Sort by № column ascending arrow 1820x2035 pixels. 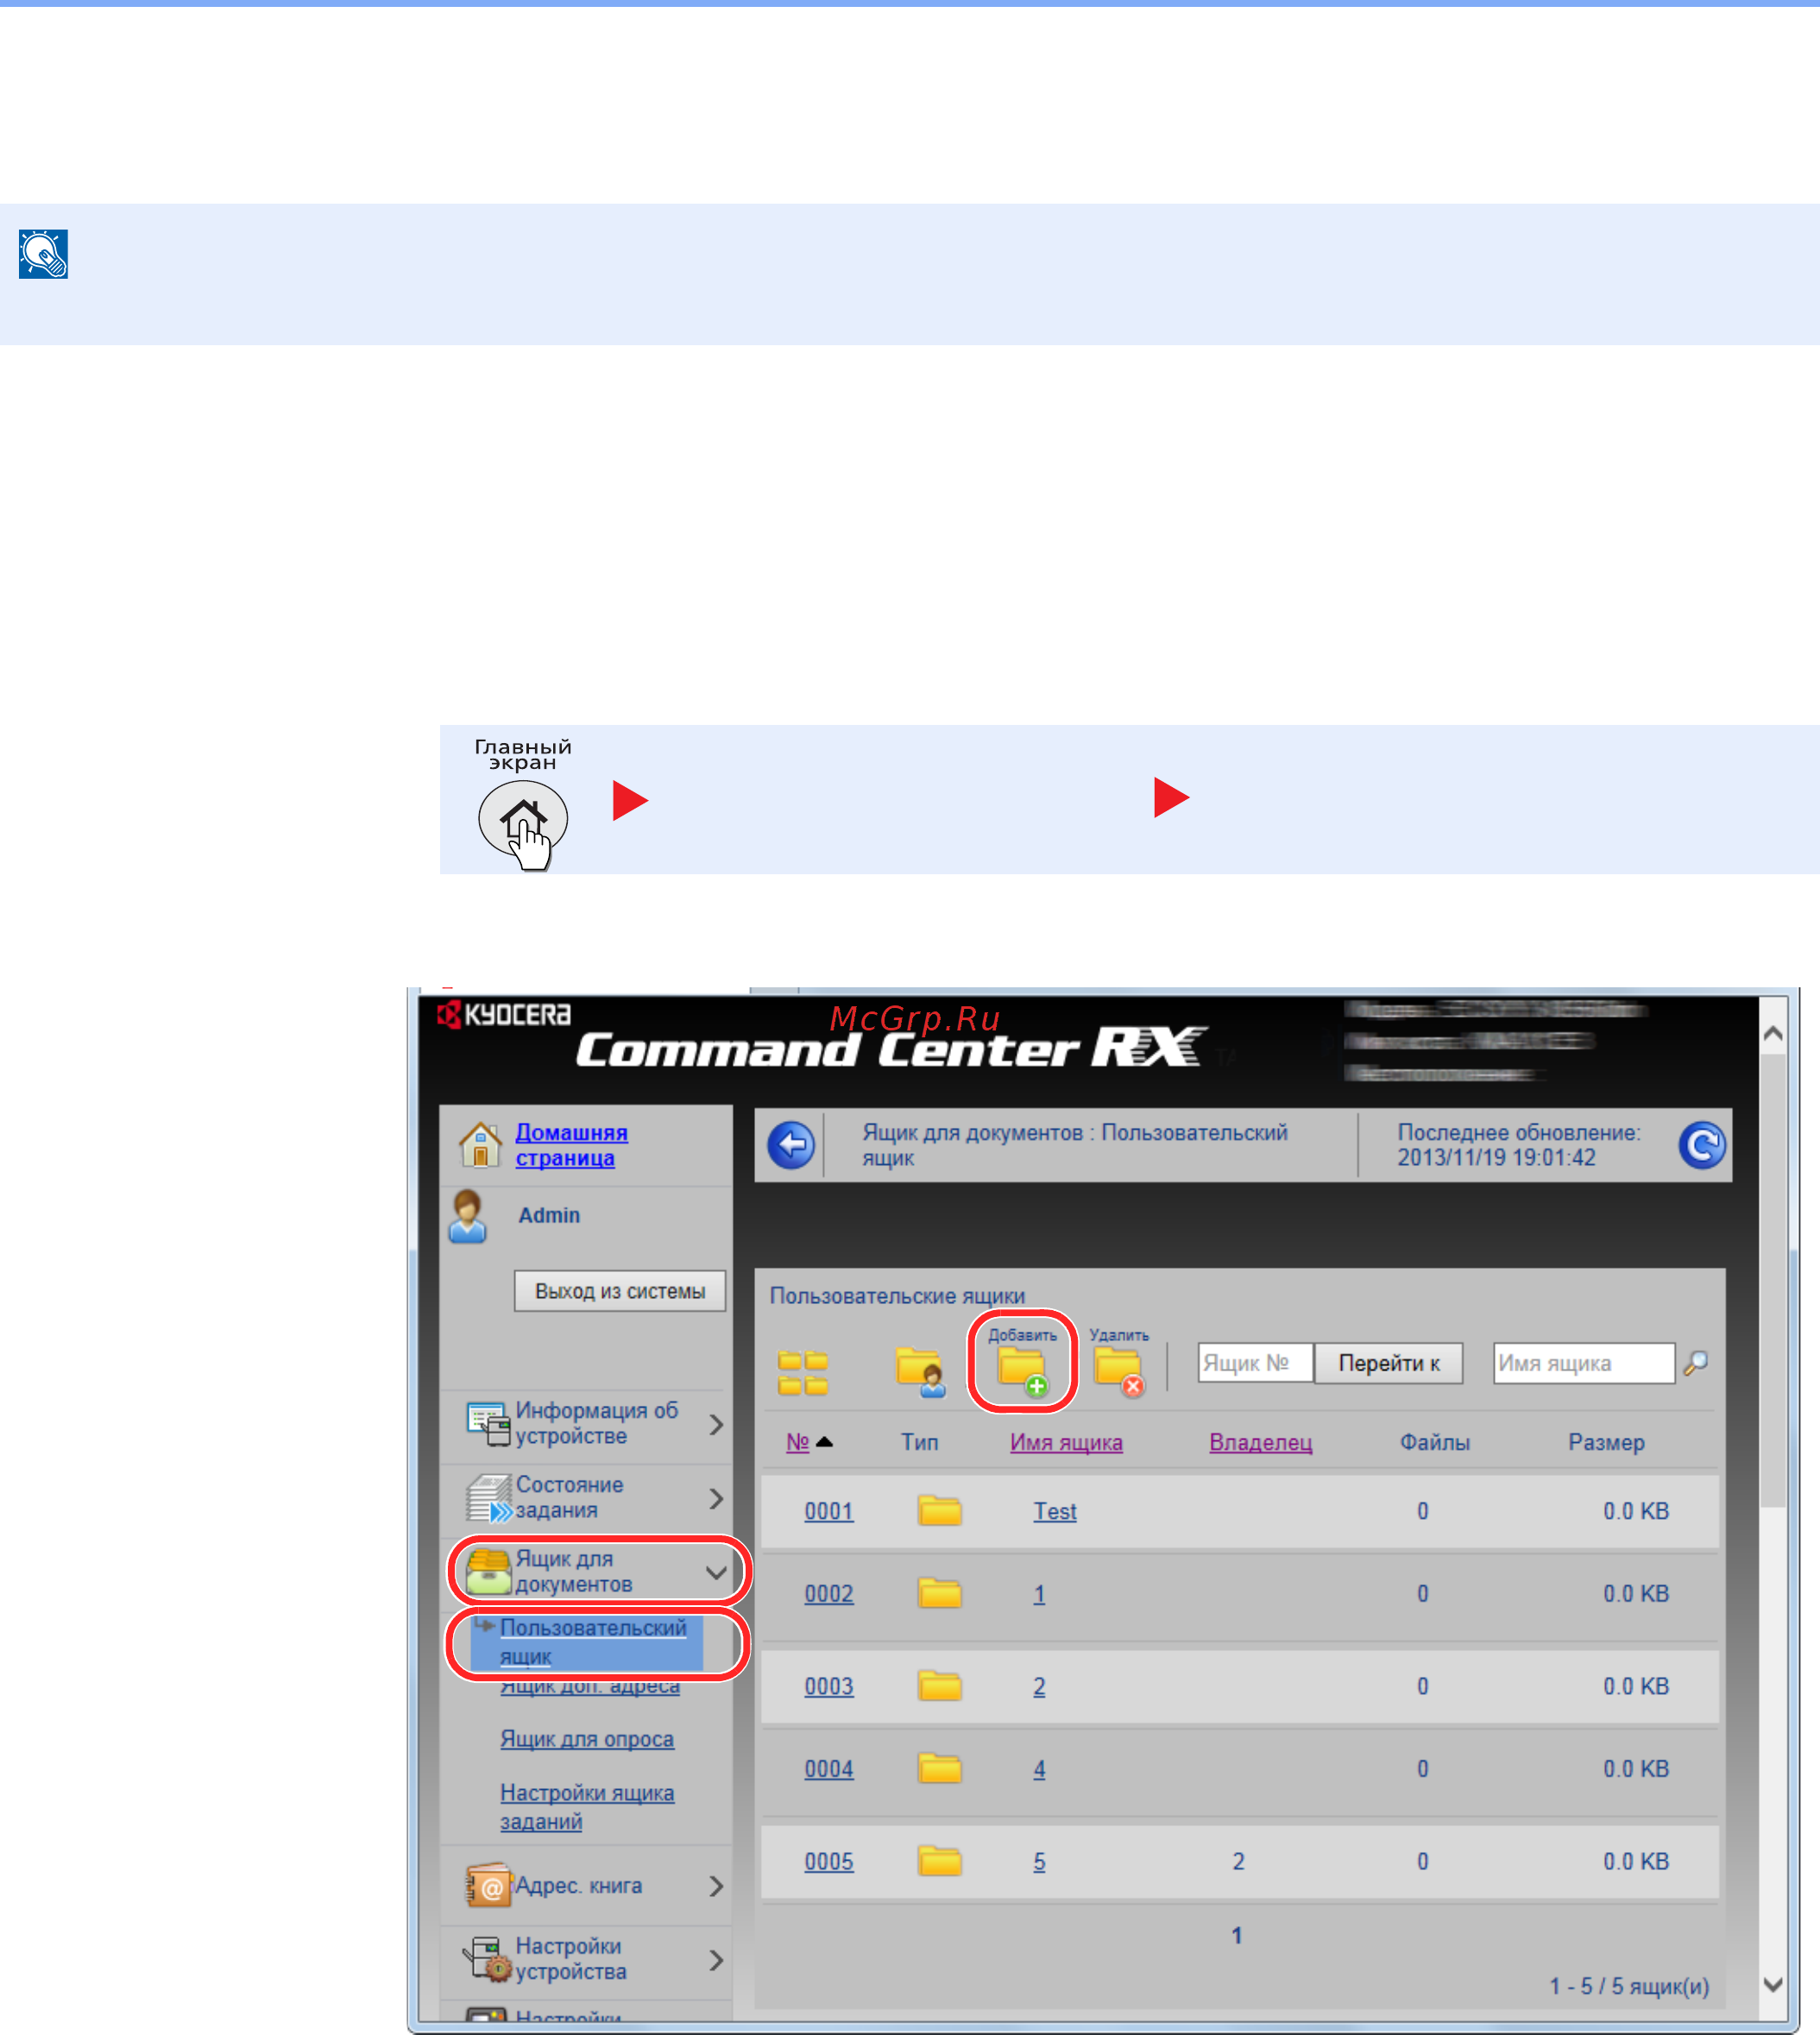point(824,1442)
